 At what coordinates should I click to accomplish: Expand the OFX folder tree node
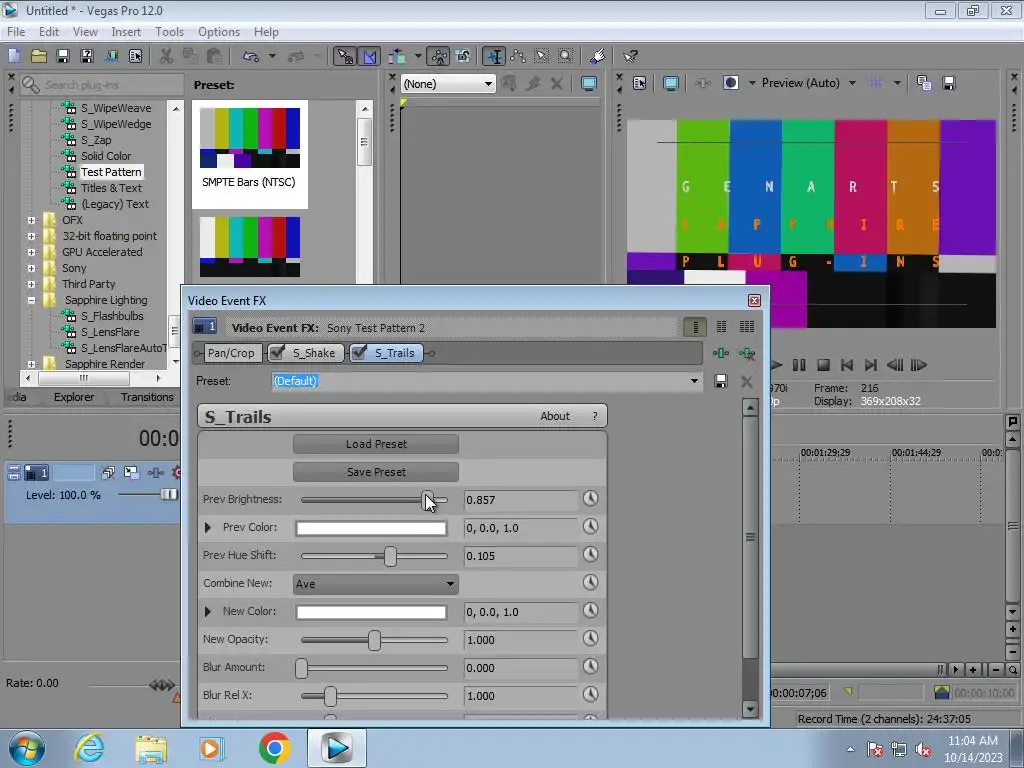[31, 220]
